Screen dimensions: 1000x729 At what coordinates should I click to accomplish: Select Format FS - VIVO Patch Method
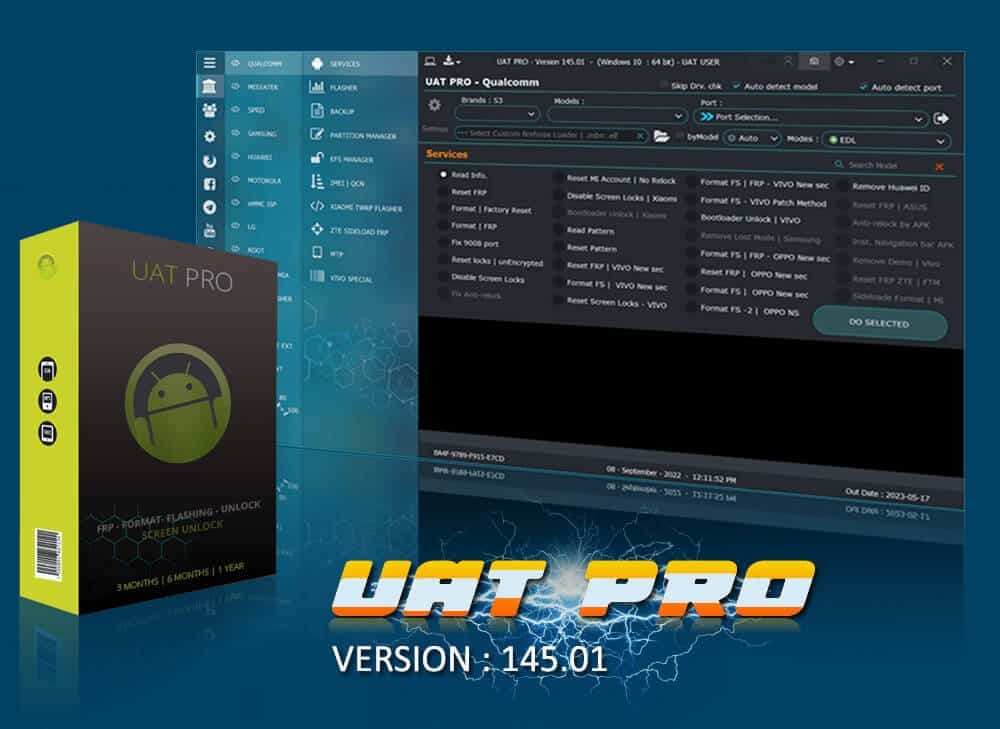(x=756, y=202)
